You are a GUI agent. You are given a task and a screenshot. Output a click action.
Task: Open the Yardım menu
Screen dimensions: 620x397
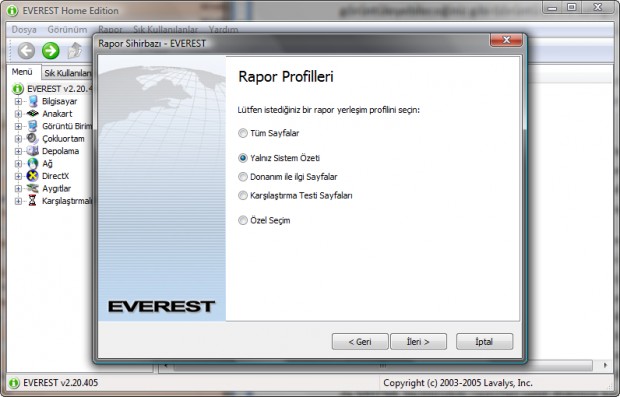pos(223,30)
